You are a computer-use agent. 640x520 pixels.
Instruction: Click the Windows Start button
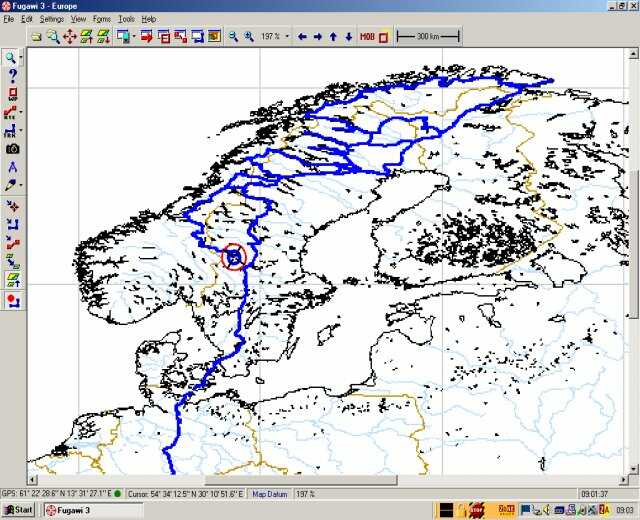point(19,510)
